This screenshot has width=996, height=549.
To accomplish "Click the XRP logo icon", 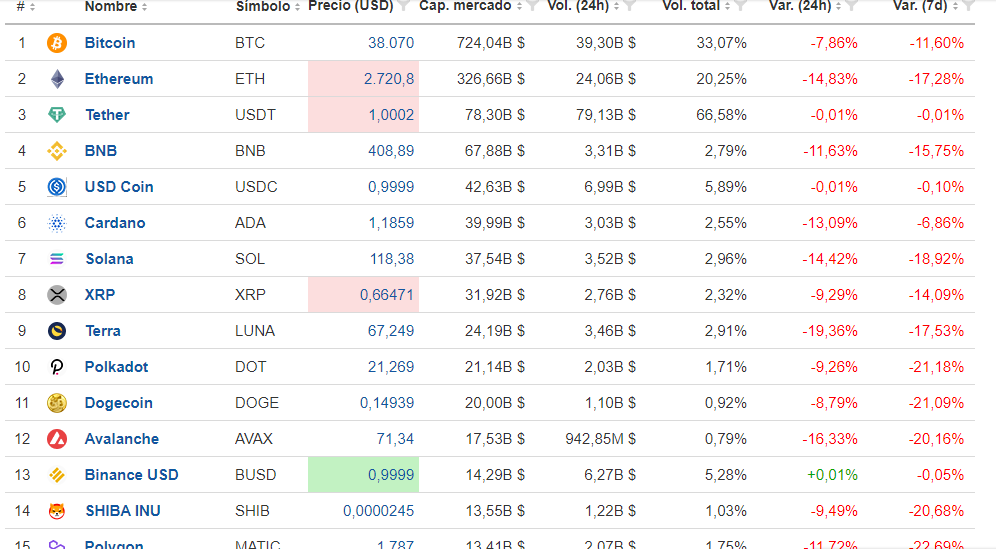I will 57,295.
